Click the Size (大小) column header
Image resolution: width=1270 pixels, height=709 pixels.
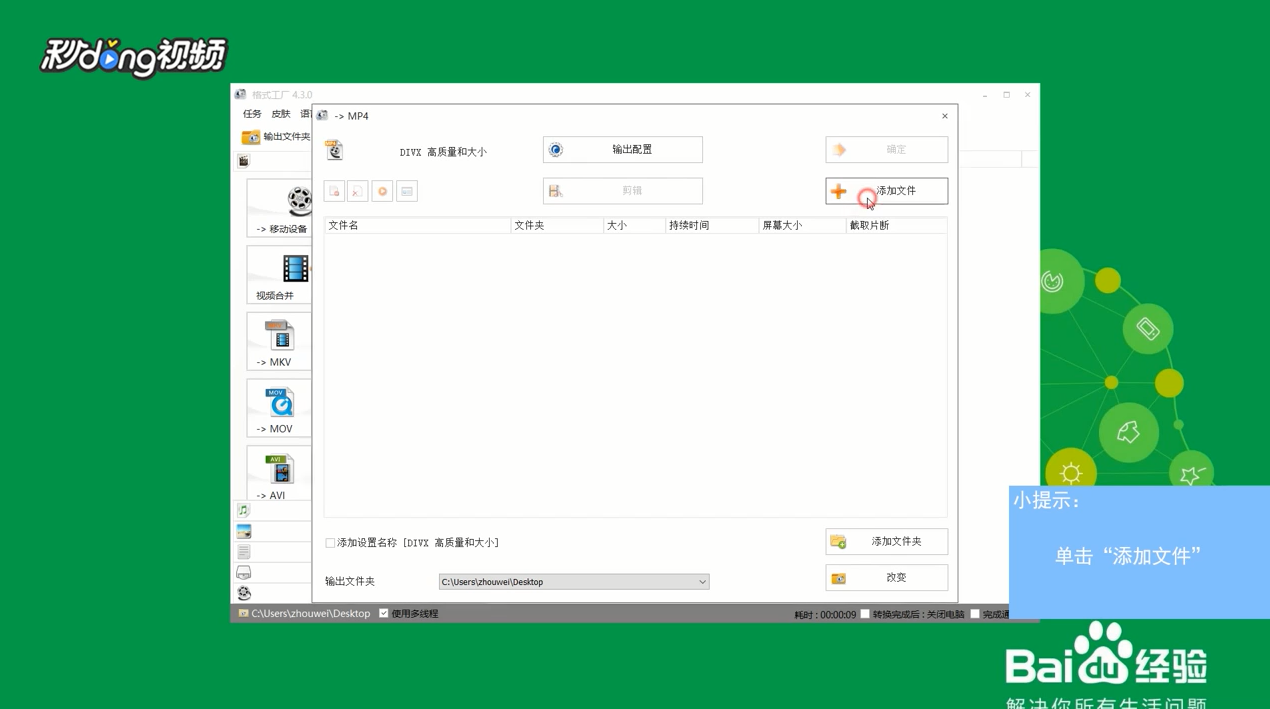634,226
